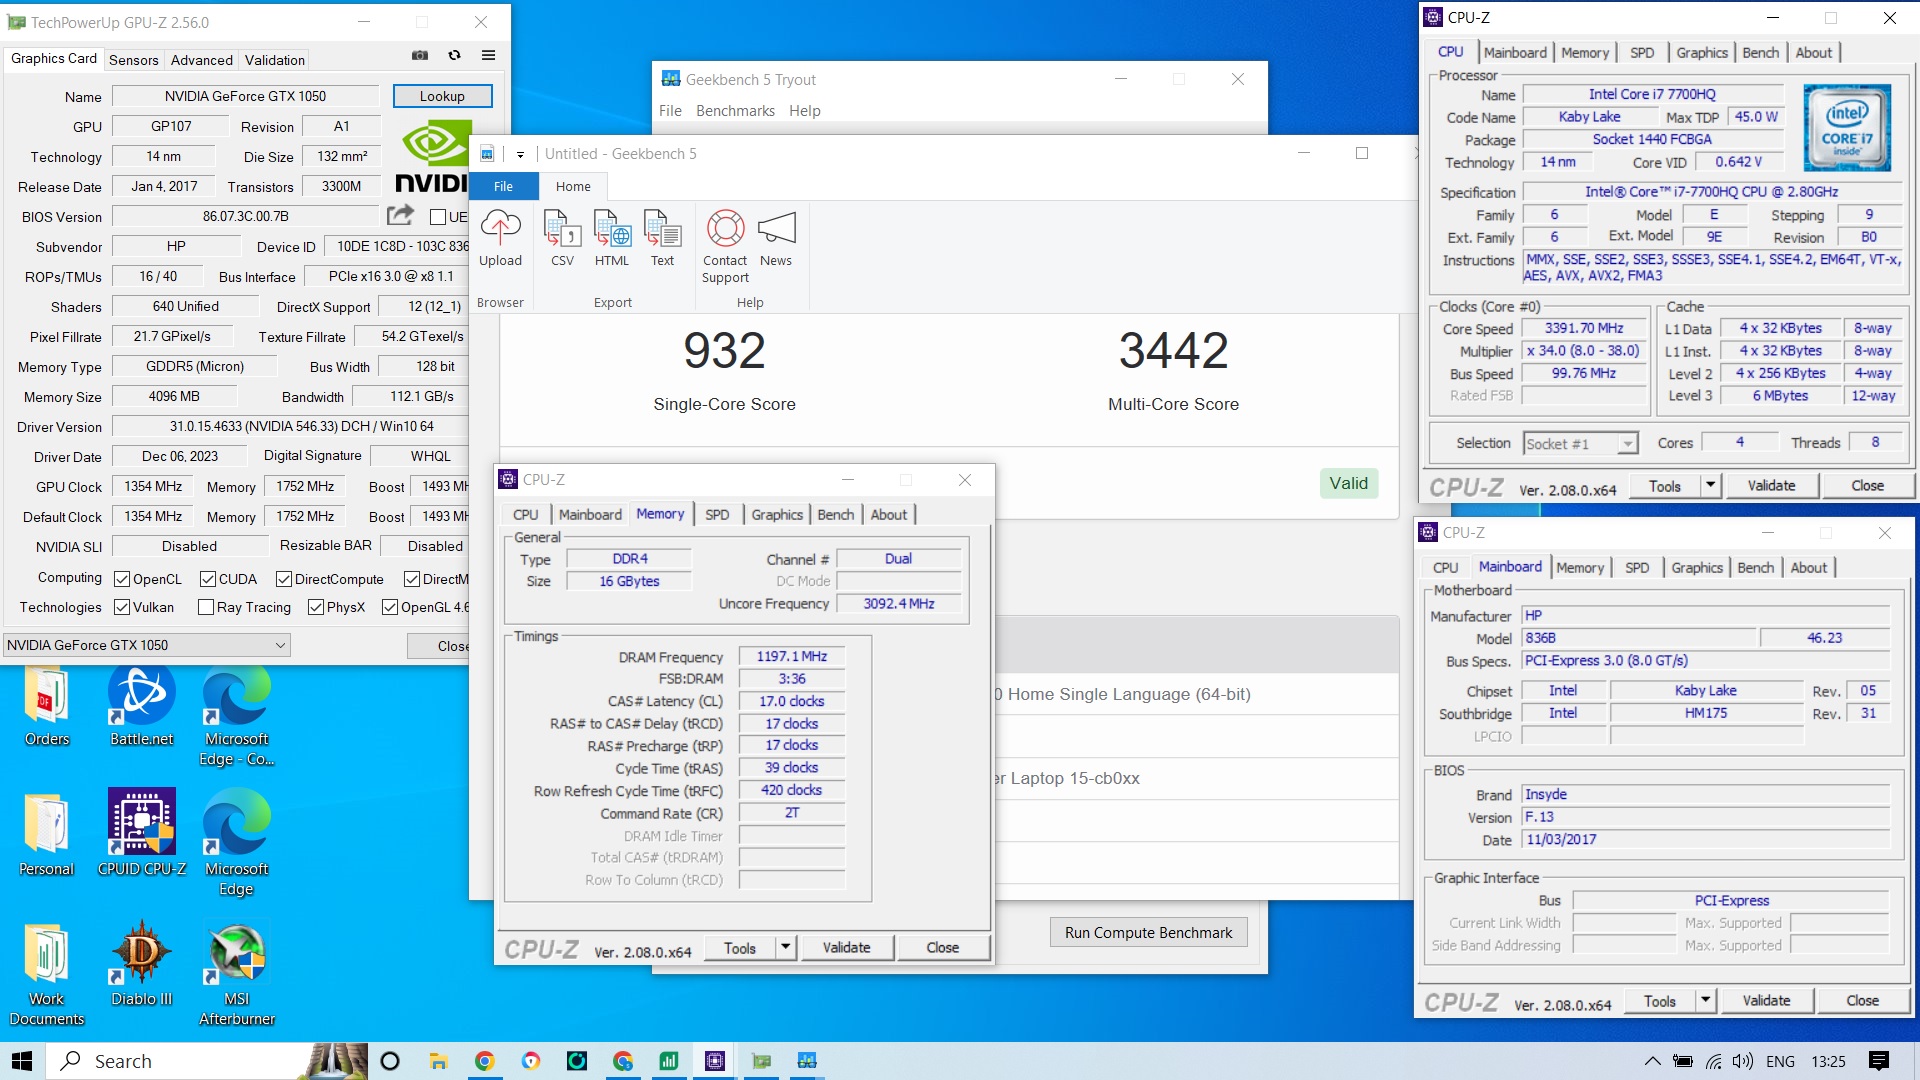
Task: Open the GPU-Z hamburger menu
Action: (489, 55)
